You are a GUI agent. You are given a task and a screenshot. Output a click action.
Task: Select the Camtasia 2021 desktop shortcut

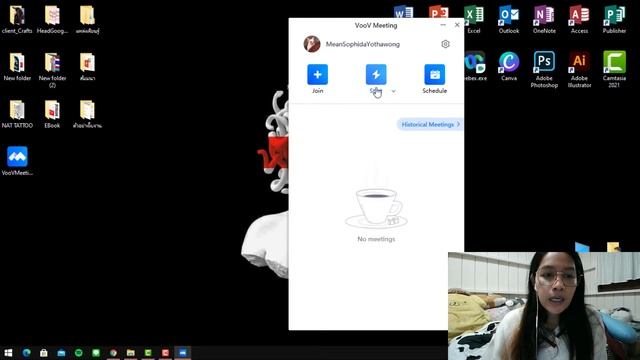(614, 69)
